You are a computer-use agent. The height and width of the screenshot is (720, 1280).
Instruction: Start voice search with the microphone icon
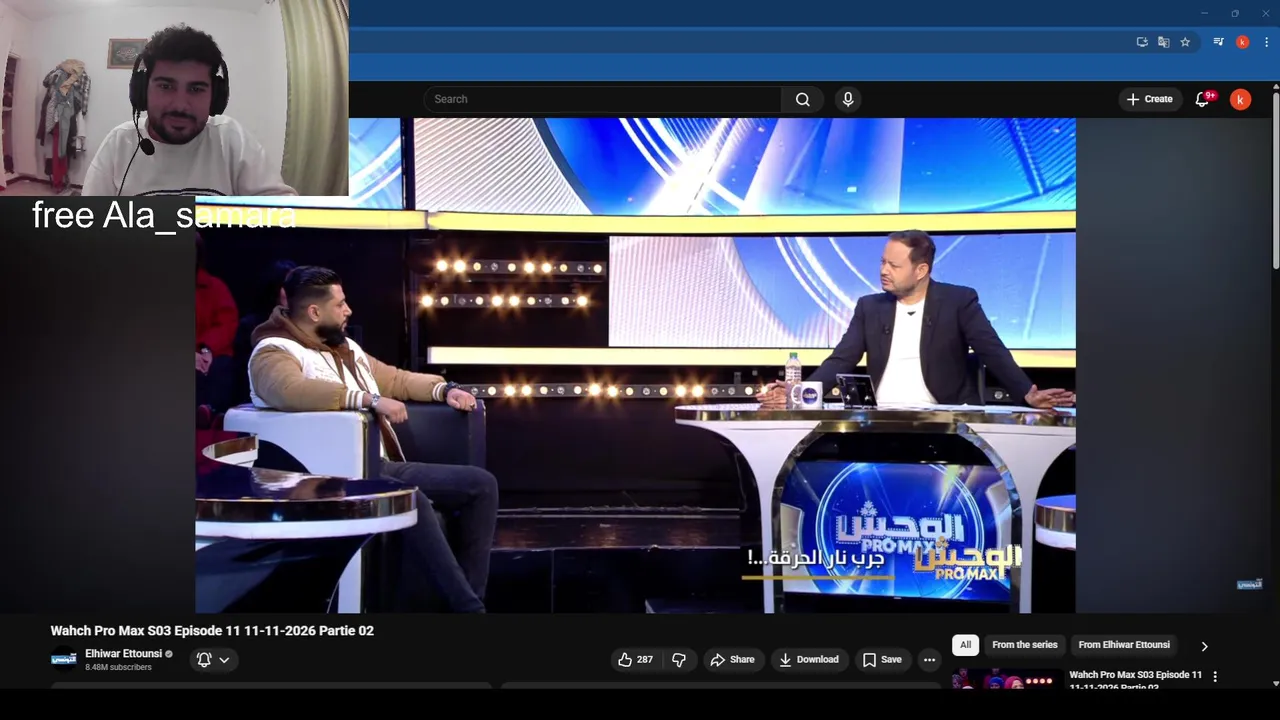pos(848,99)
